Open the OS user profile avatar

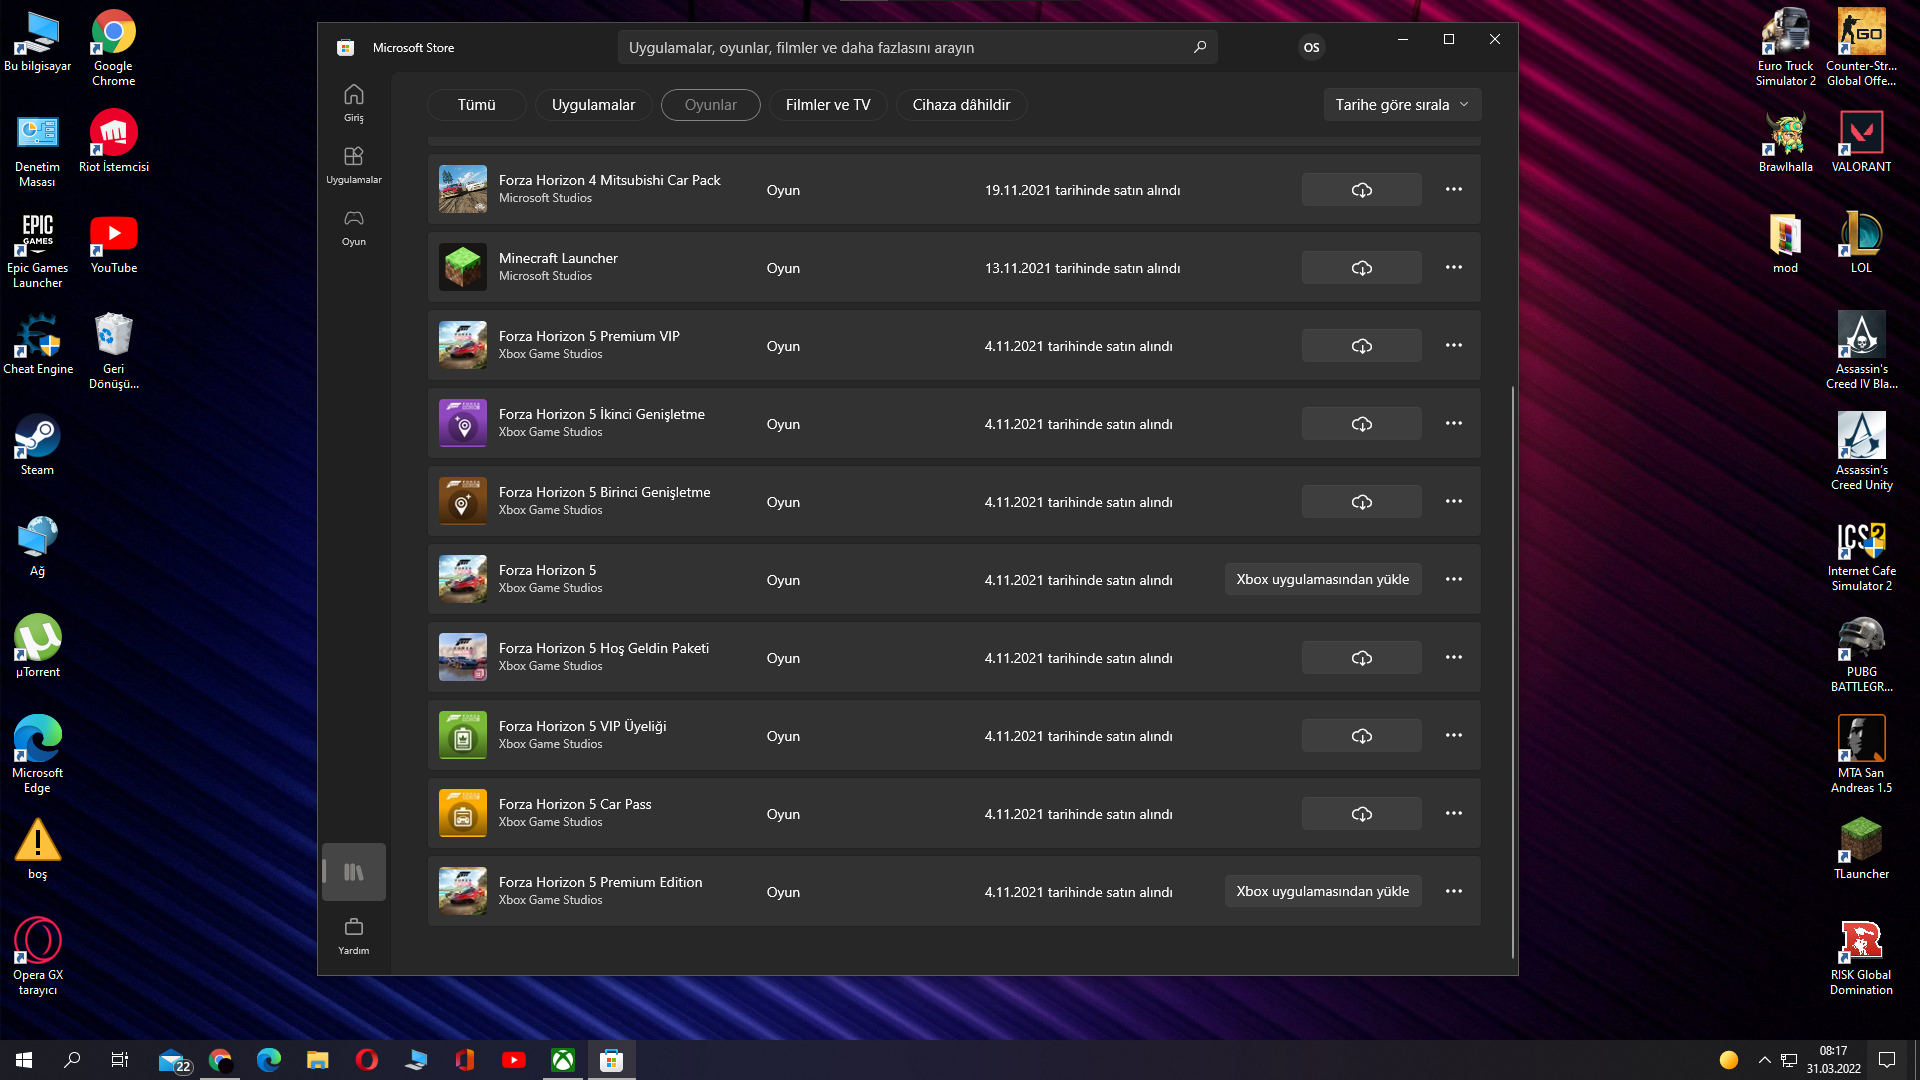tap(1311, 47)
